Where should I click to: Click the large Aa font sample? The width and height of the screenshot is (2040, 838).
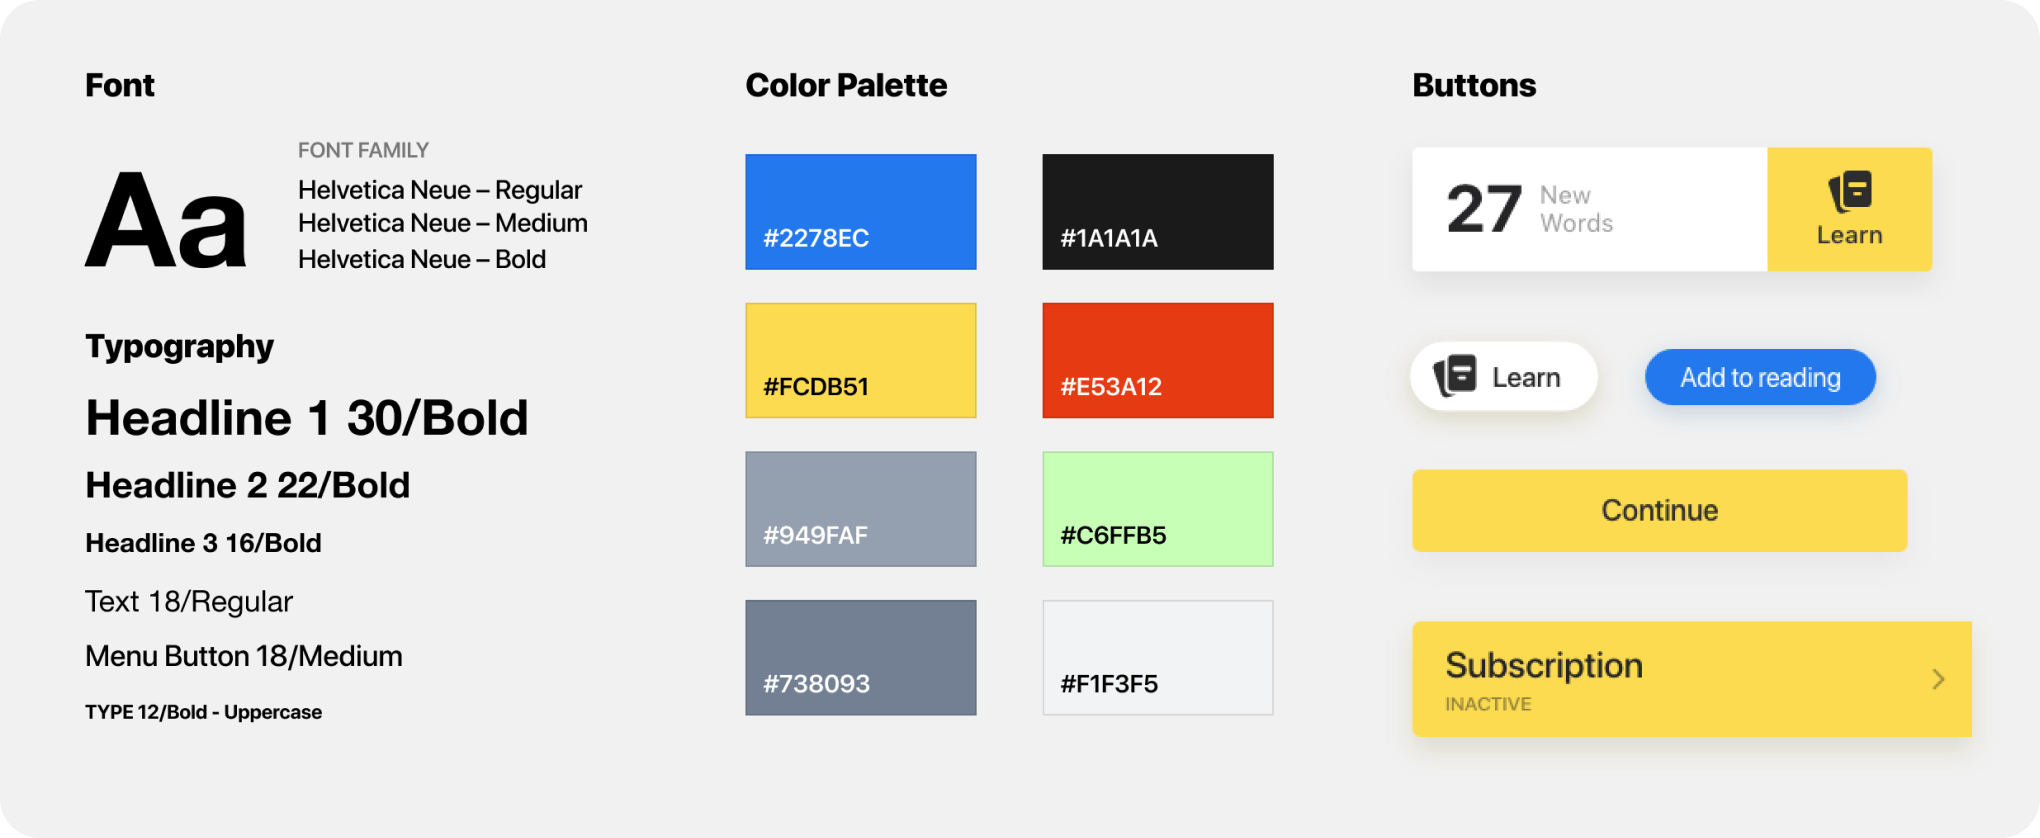click(x=166, y=220)
